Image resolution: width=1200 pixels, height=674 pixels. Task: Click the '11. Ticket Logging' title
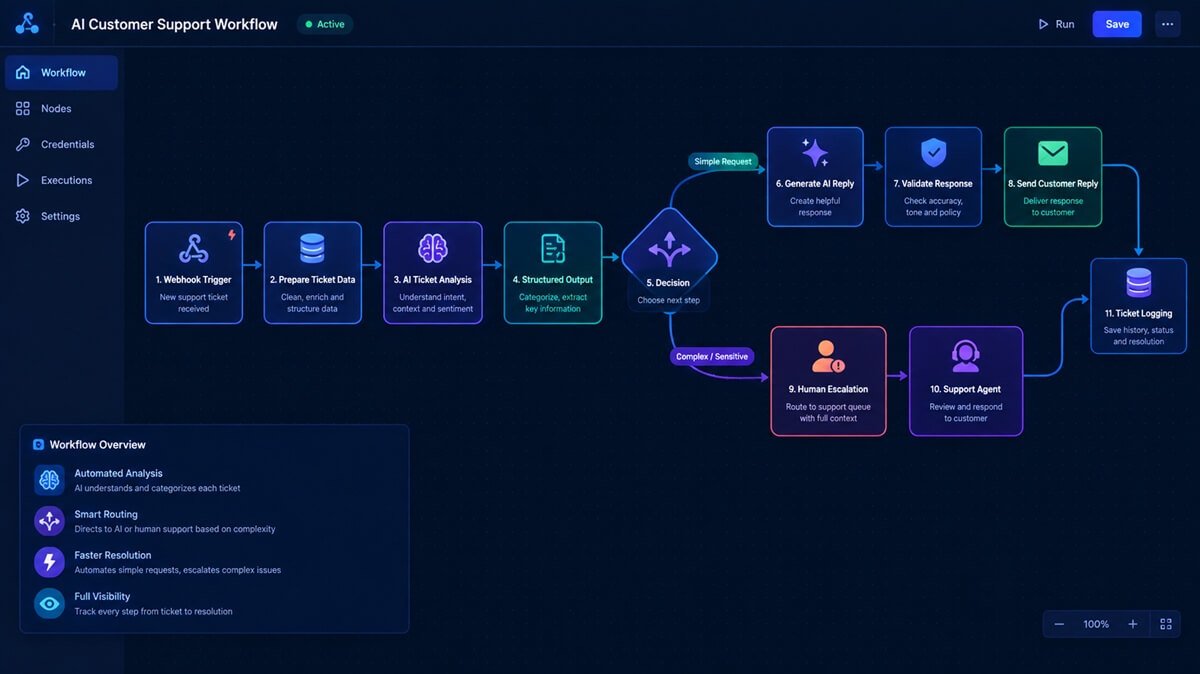coord(1139,314)
